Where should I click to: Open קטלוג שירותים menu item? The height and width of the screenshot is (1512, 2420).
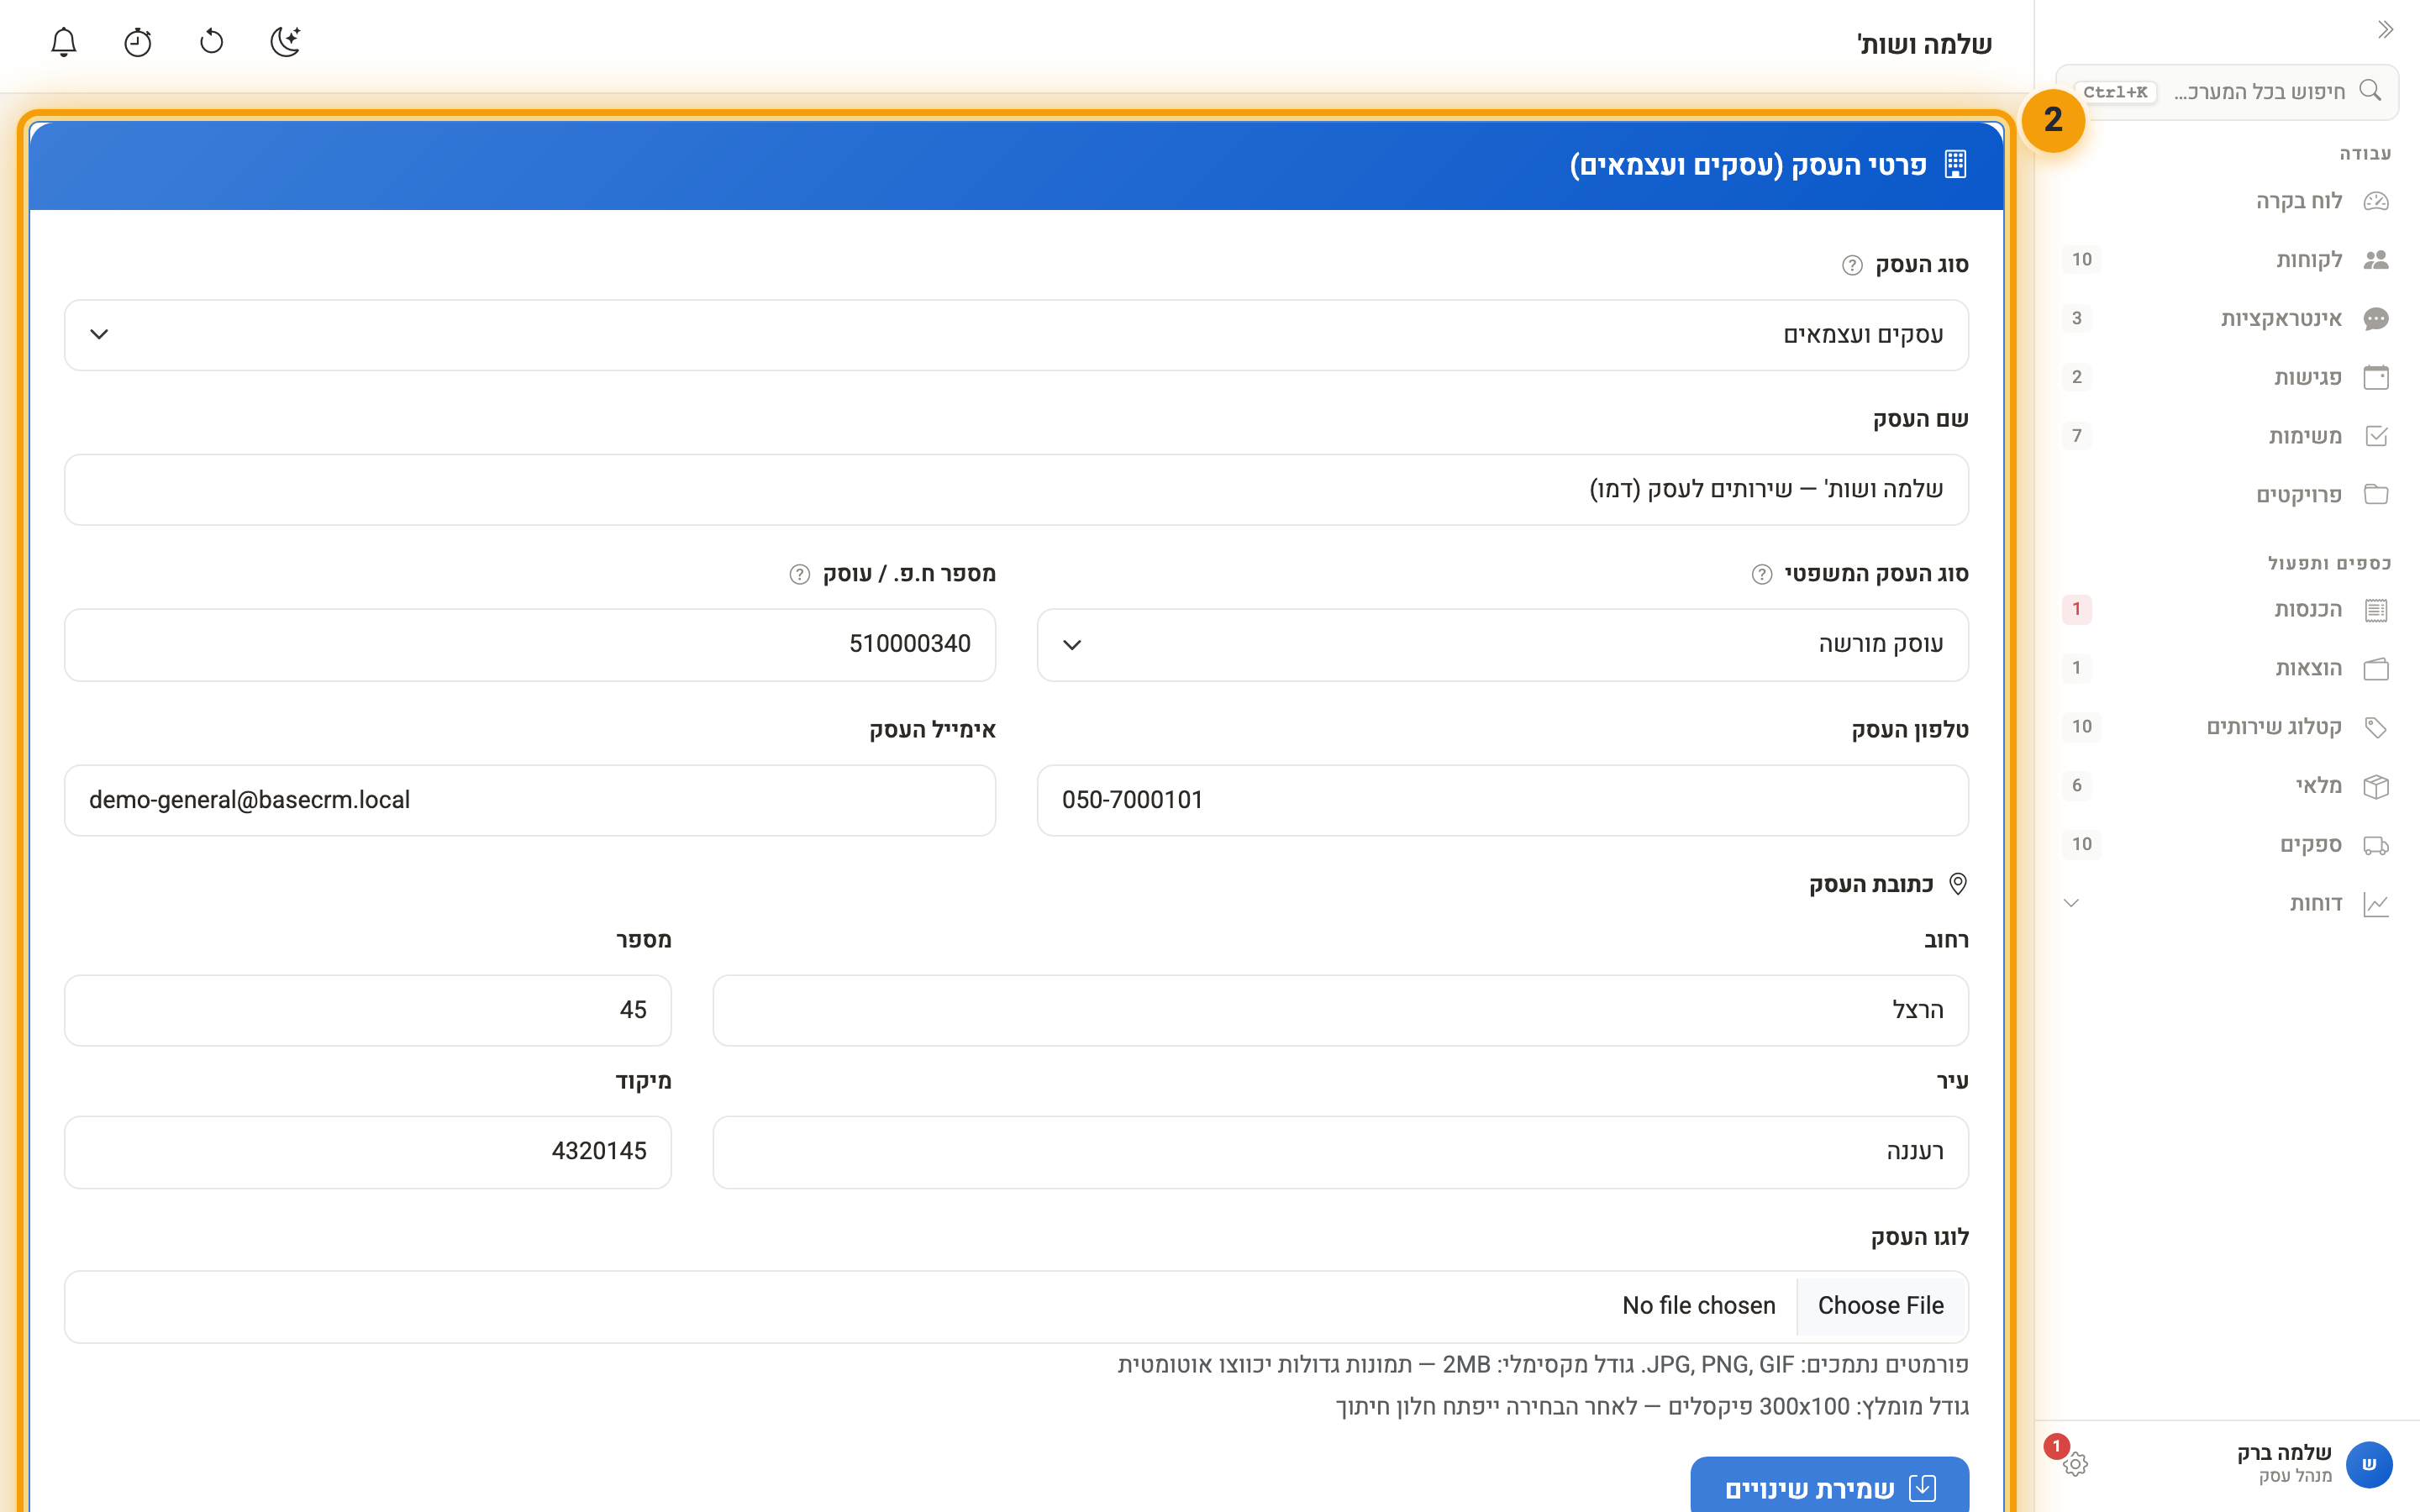2225,727
